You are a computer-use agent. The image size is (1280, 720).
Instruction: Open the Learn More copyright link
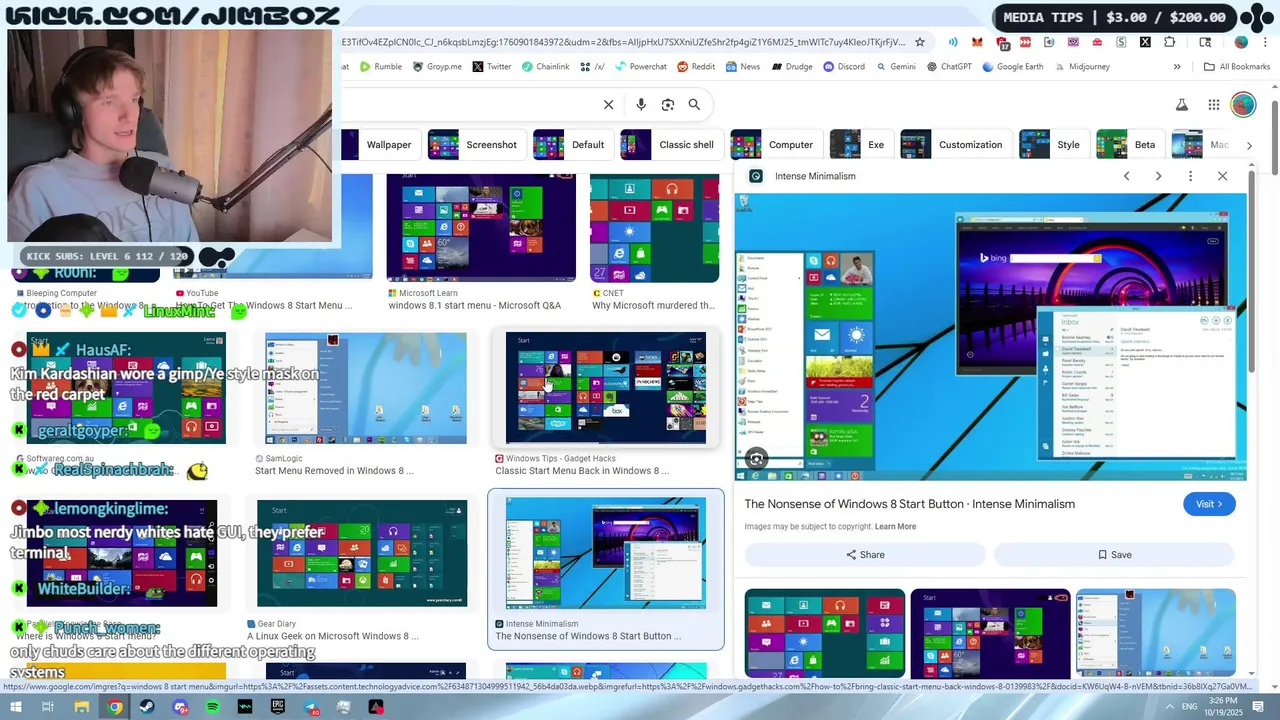point(895,527)
